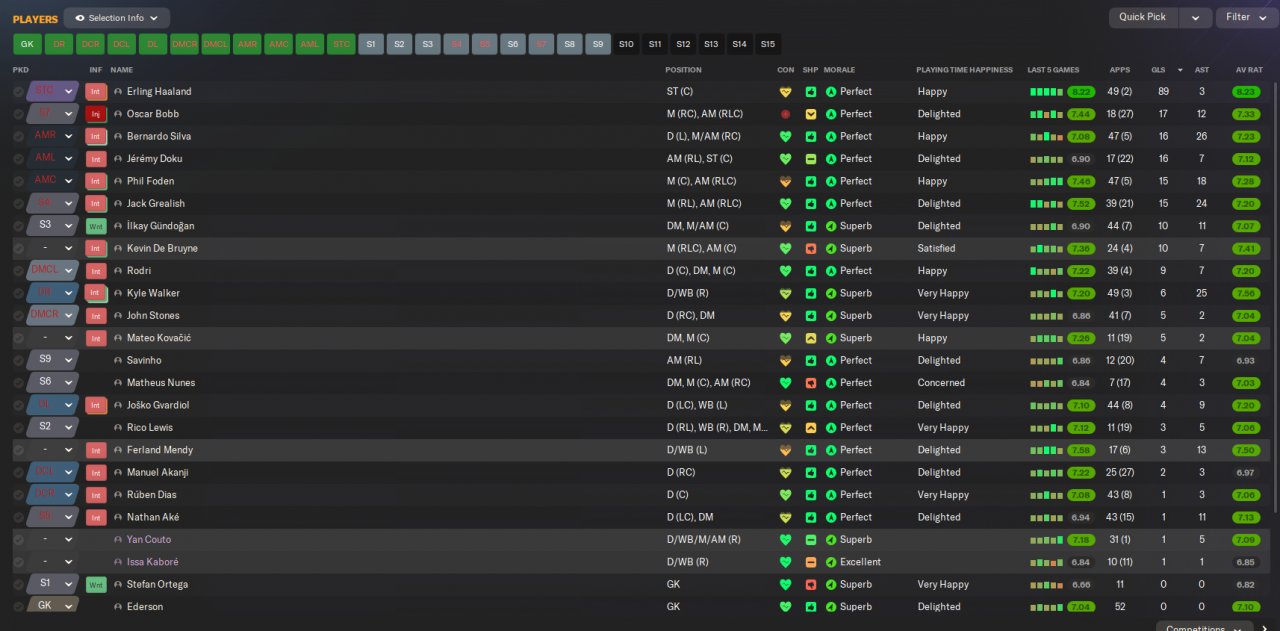Sort by the MORALE column header

pos(839,70)
